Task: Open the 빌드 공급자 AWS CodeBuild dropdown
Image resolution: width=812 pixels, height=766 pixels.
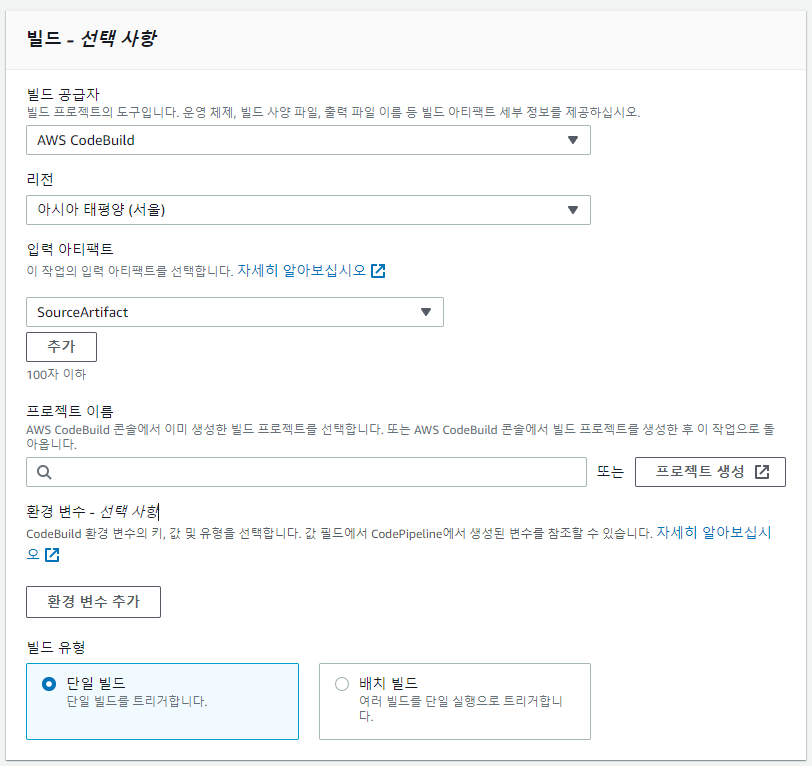Action: coord(308,140)
